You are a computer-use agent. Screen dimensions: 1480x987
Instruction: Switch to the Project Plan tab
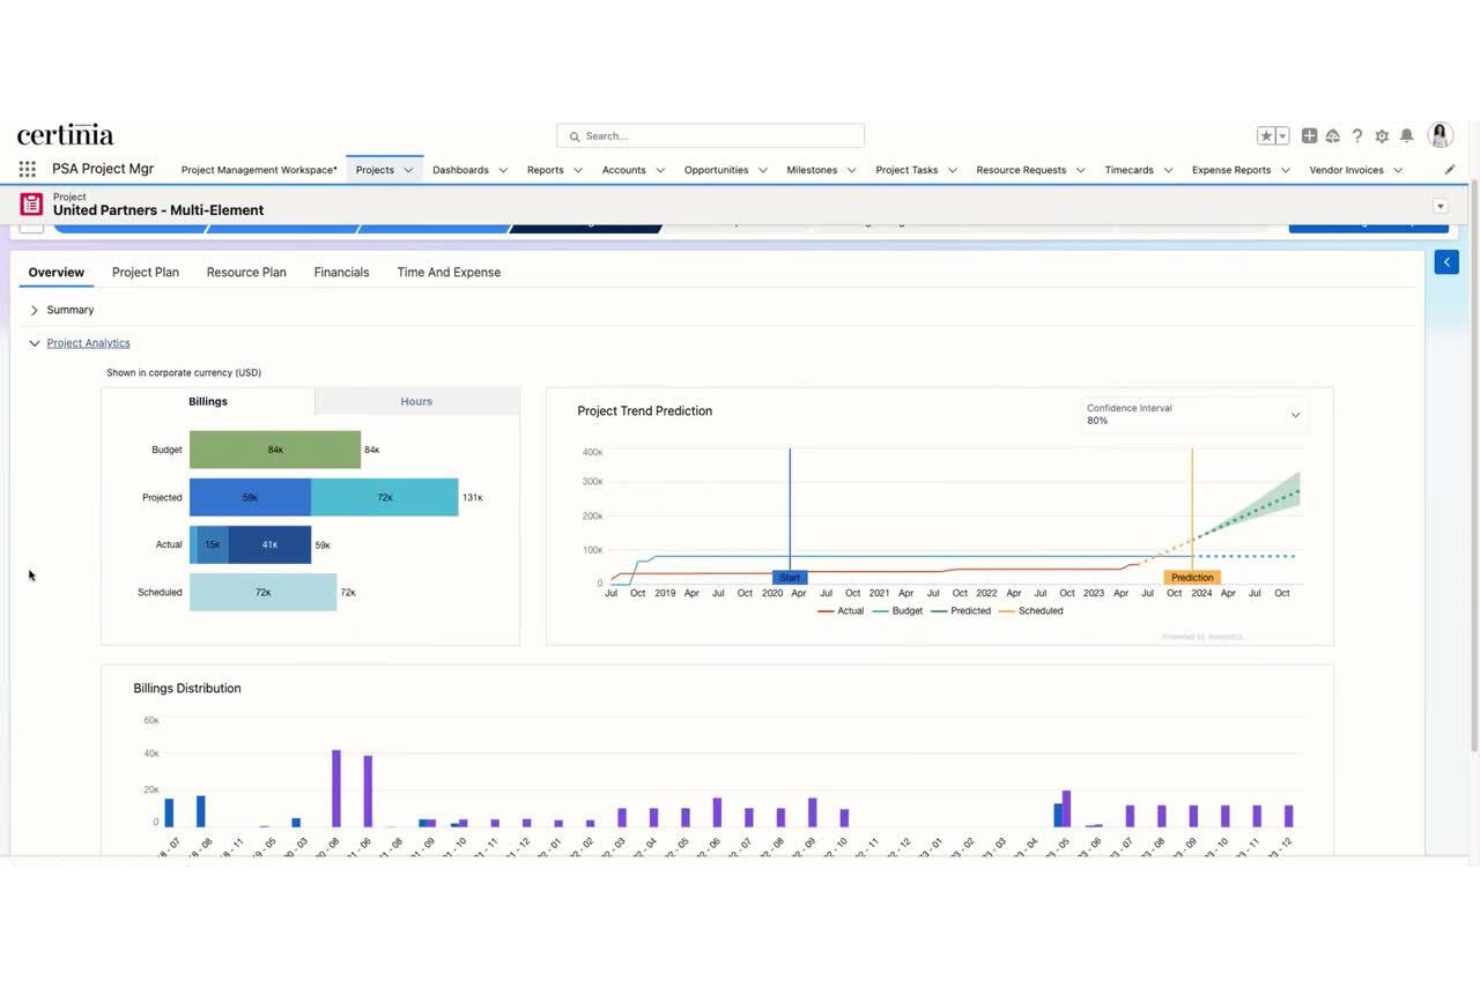click(x=145, y=272)
